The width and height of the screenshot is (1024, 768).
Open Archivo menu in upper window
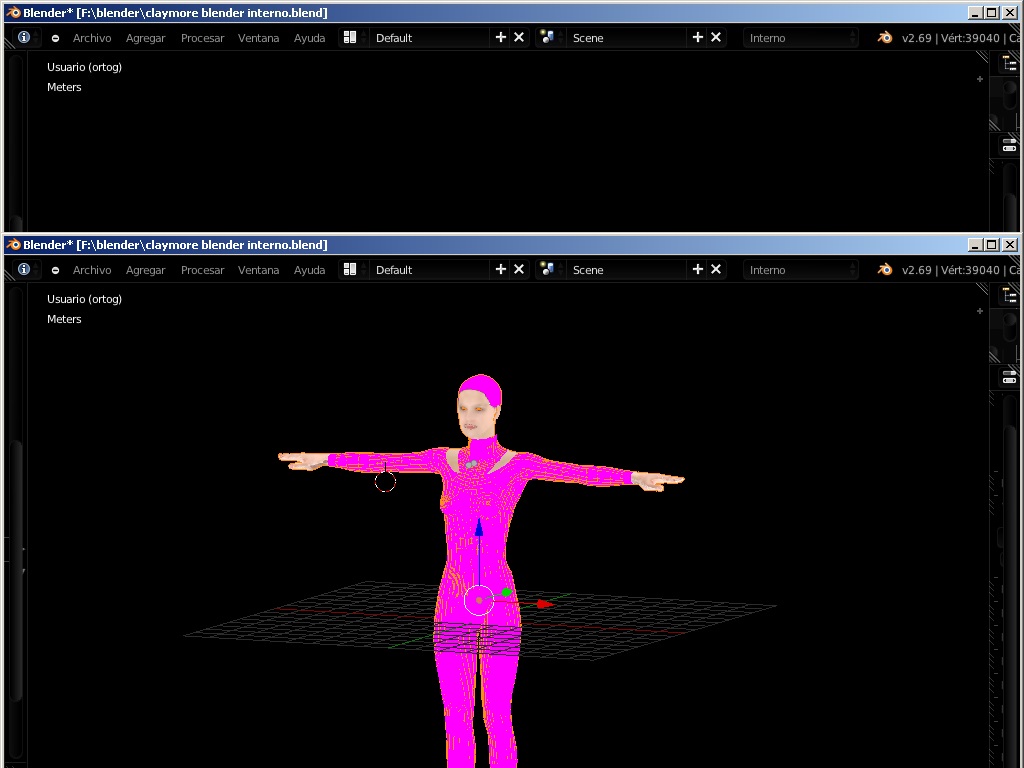click(92, 38)
